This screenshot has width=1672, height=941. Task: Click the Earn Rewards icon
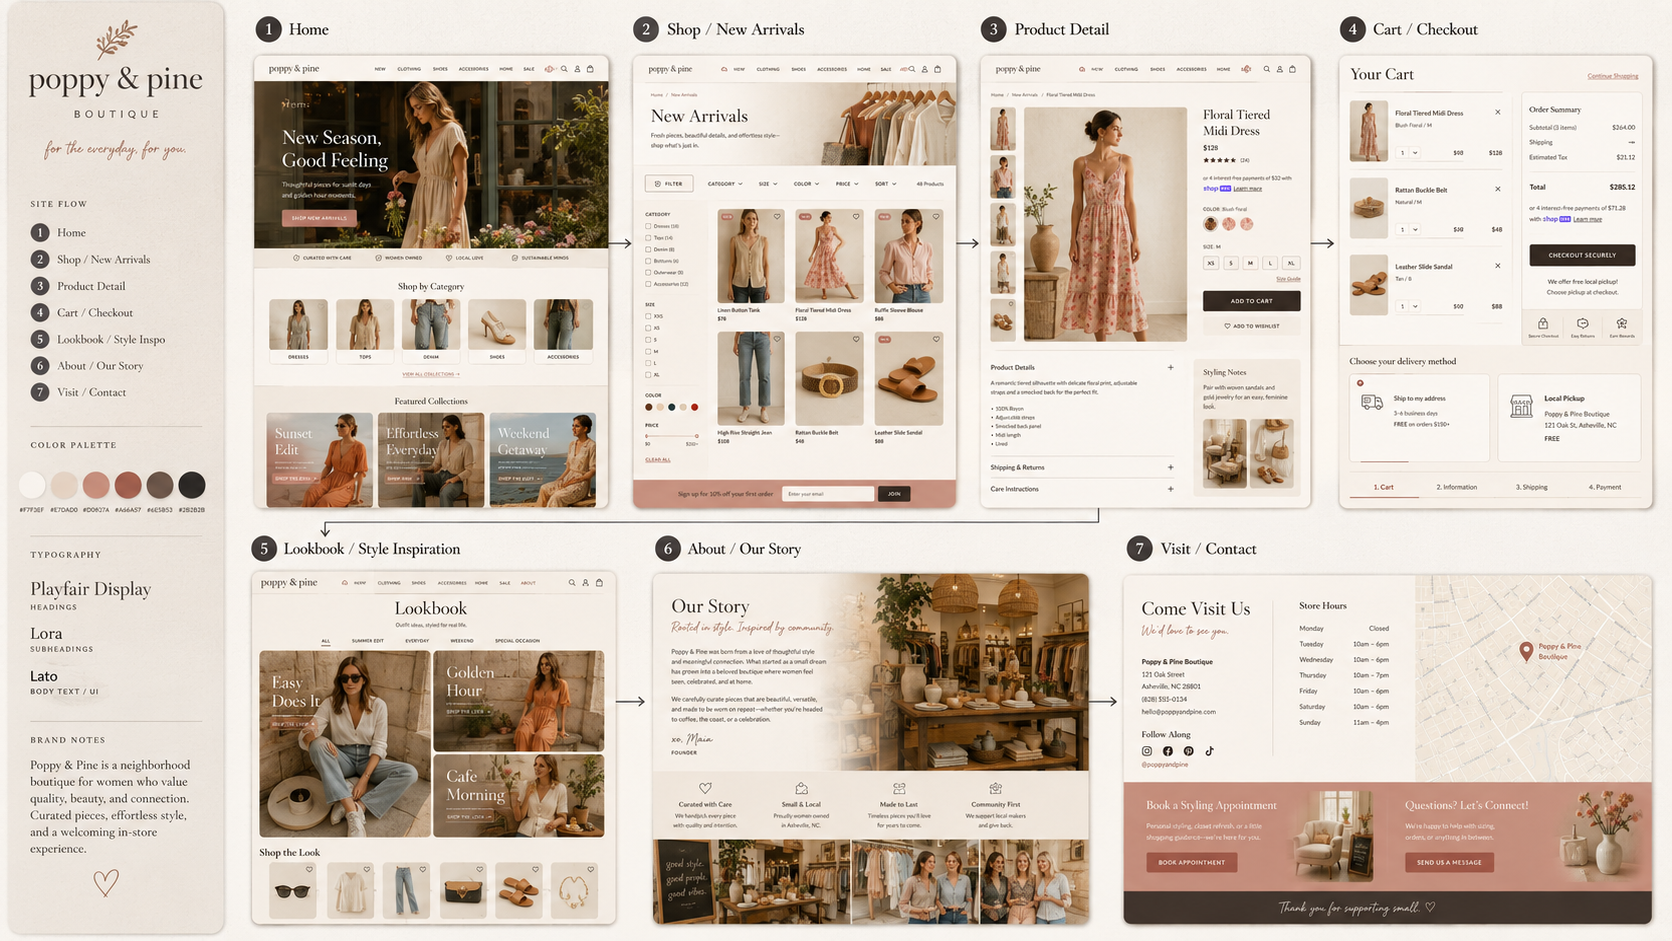tap(1621, 323)
